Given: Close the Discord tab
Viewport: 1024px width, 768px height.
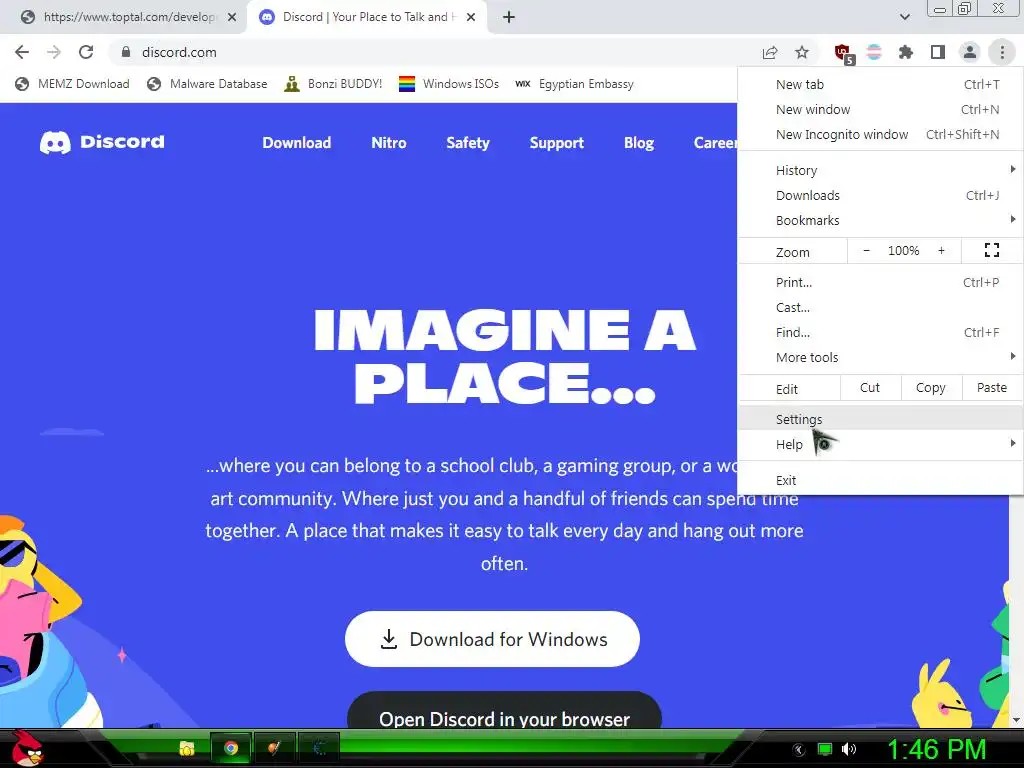Looking at the screenshot, I should [x=471, y=18].
